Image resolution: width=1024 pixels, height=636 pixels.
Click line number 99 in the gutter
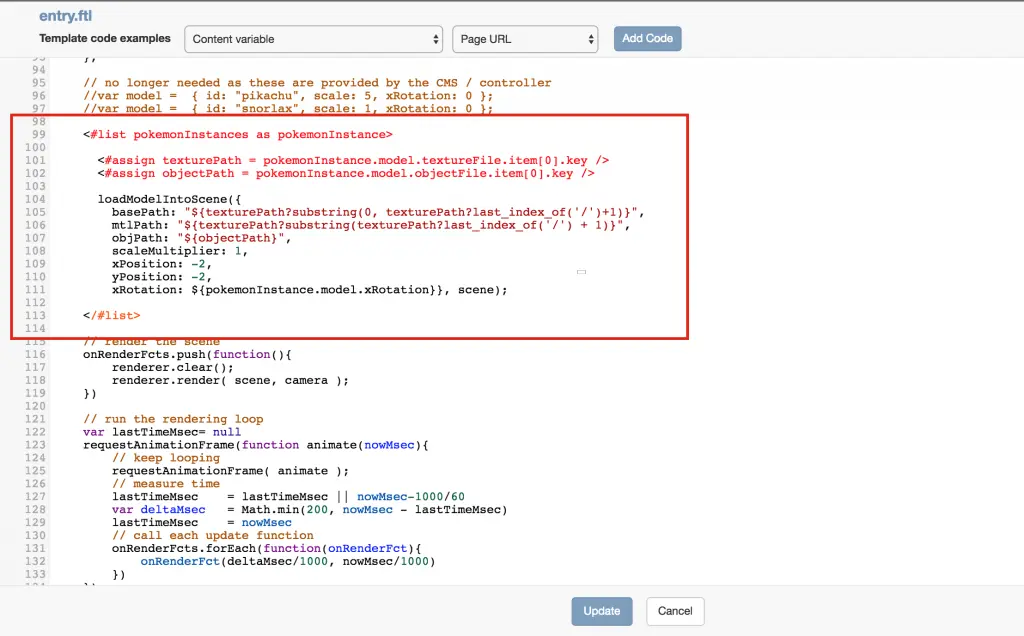click(39, 134)
